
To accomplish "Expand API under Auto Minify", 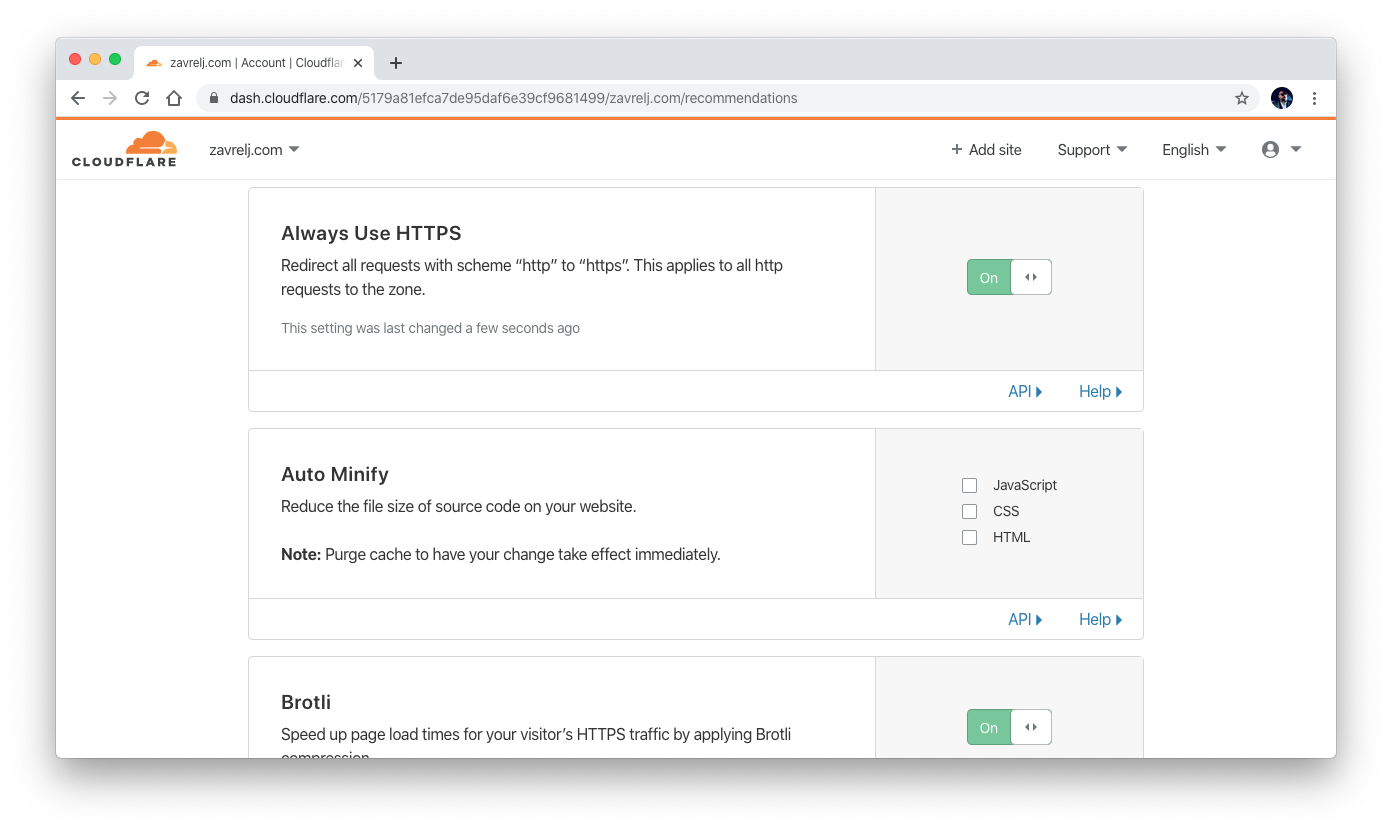I will (x=1025, y=619).
